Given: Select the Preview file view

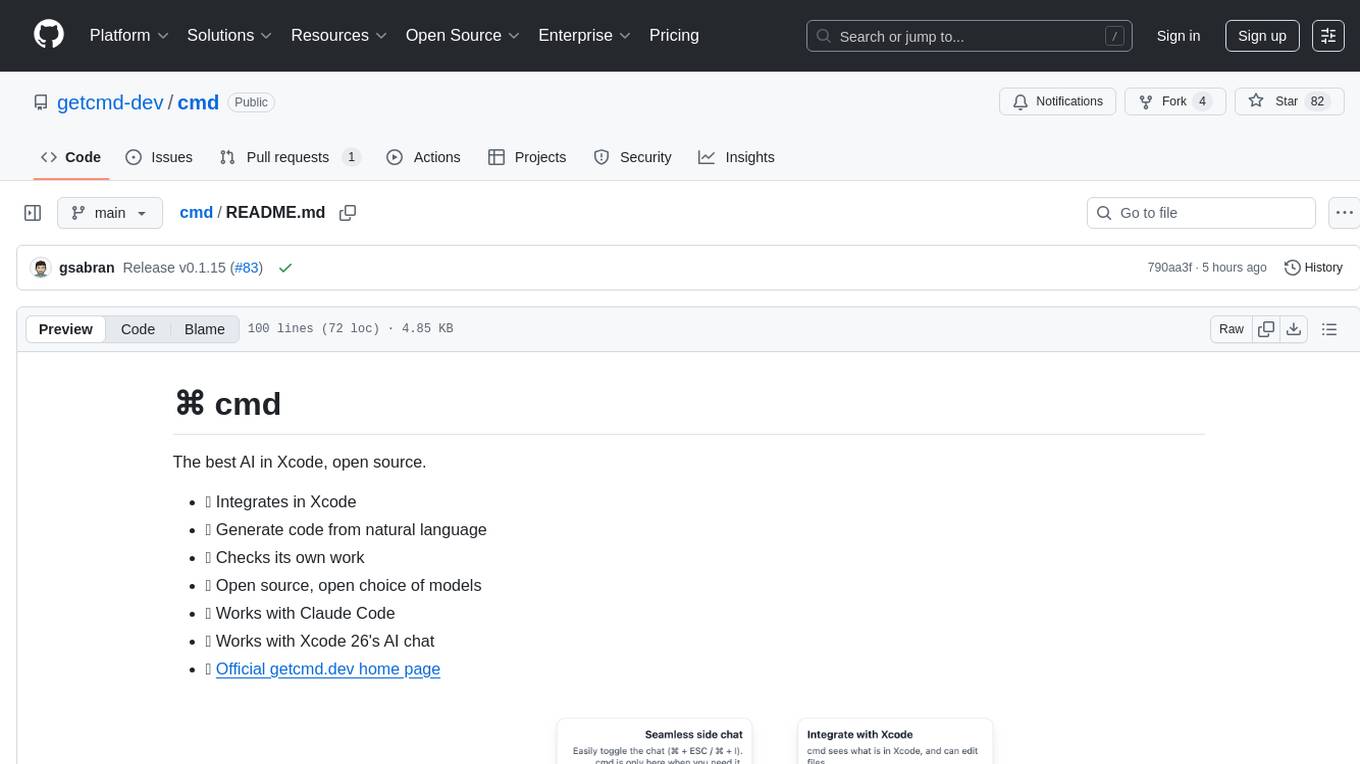Looking at the screenshot, I should 66,329.
